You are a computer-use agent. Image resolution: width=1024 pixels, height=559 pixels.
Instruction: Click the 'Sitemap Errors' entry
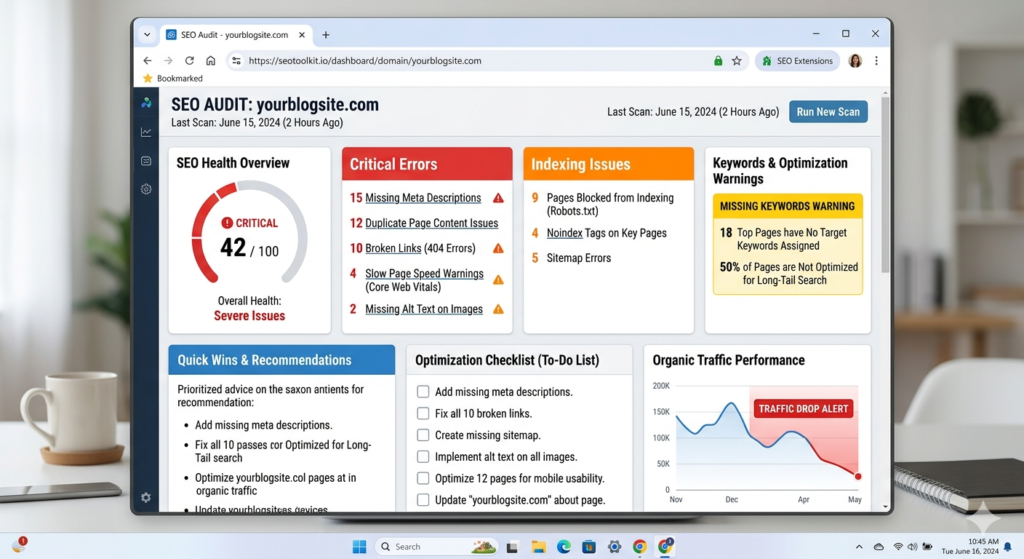click(579, 258)
